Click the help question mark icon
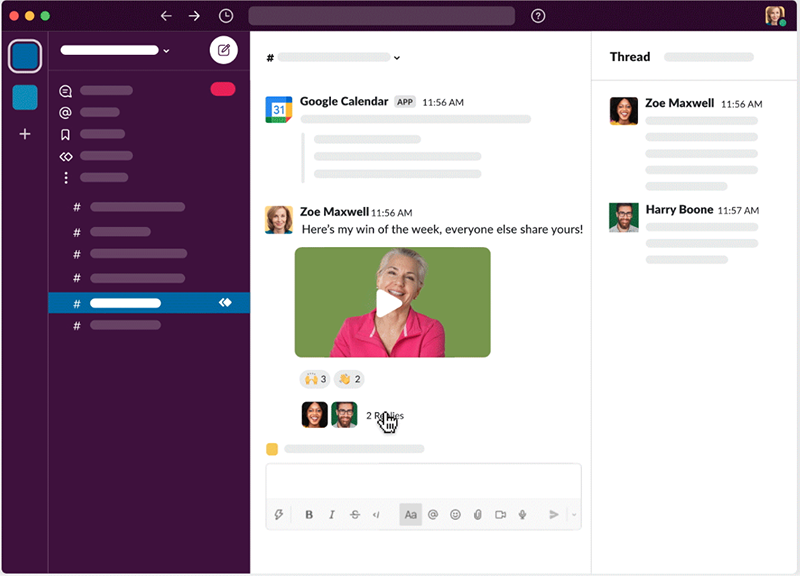 point(538,16)
